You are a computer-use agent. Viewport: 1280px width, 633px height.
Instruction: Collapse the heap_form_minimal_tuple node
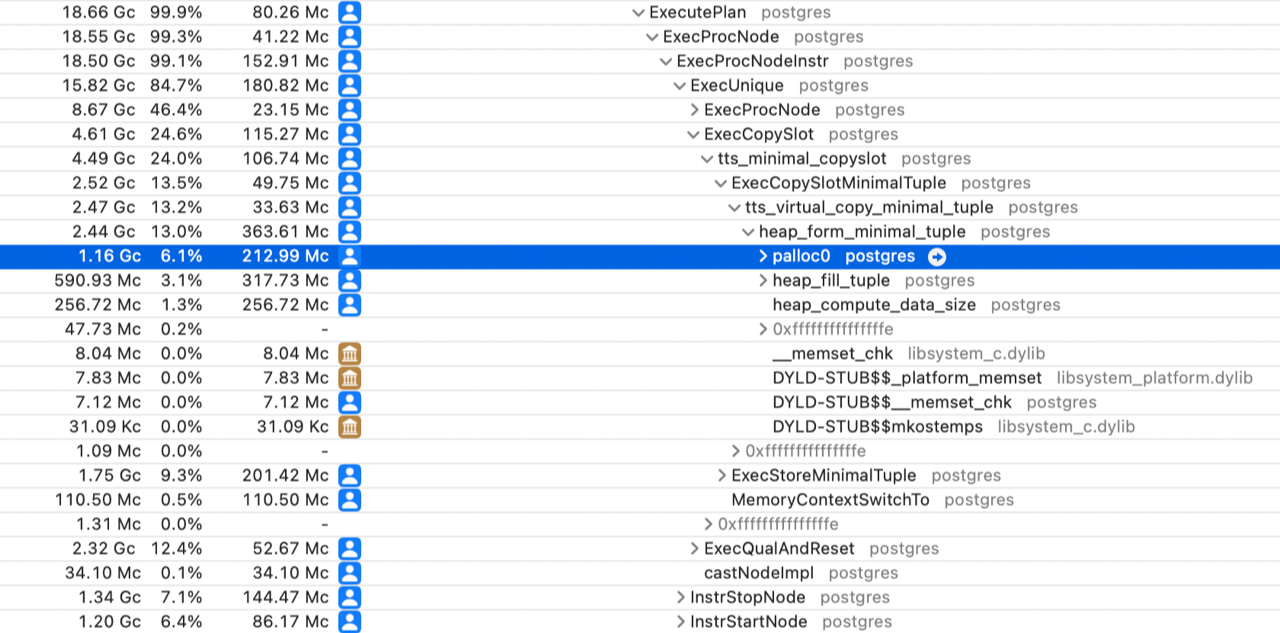[x=749, y=232]
